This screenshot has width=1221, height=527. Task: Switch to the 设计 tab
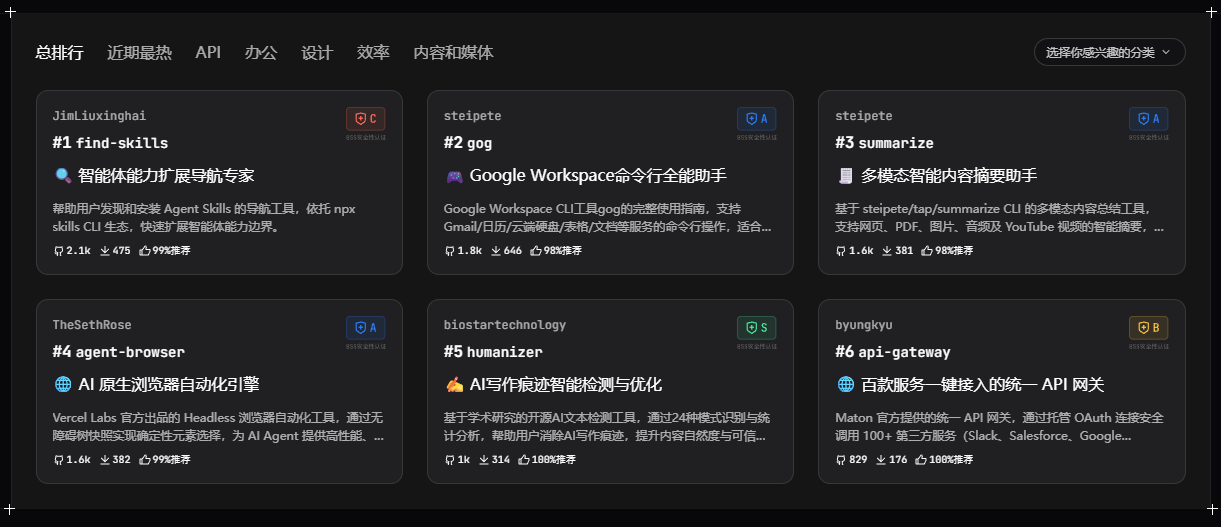tap(317, 53)
